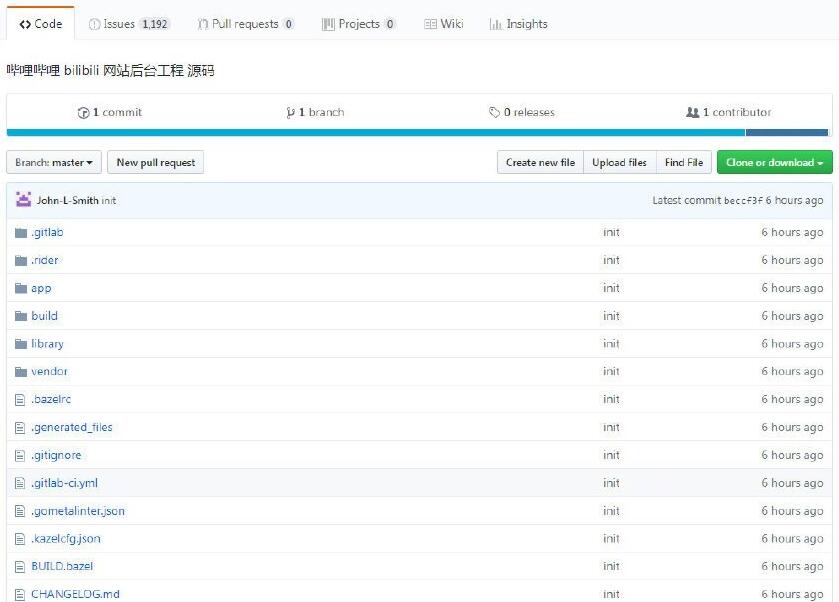Open the library folder
This screenshot has height=602, width=839.
click(x=47, y=344)
